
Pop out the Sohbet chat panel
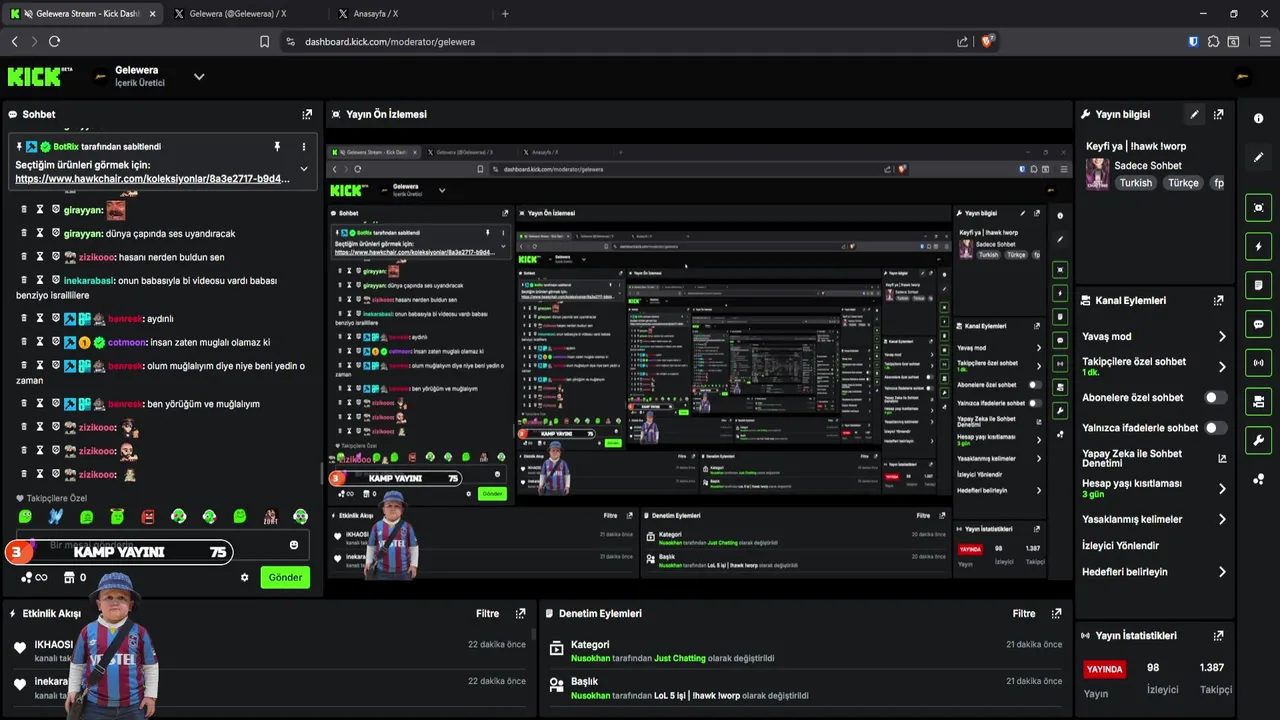pos(307,114)
